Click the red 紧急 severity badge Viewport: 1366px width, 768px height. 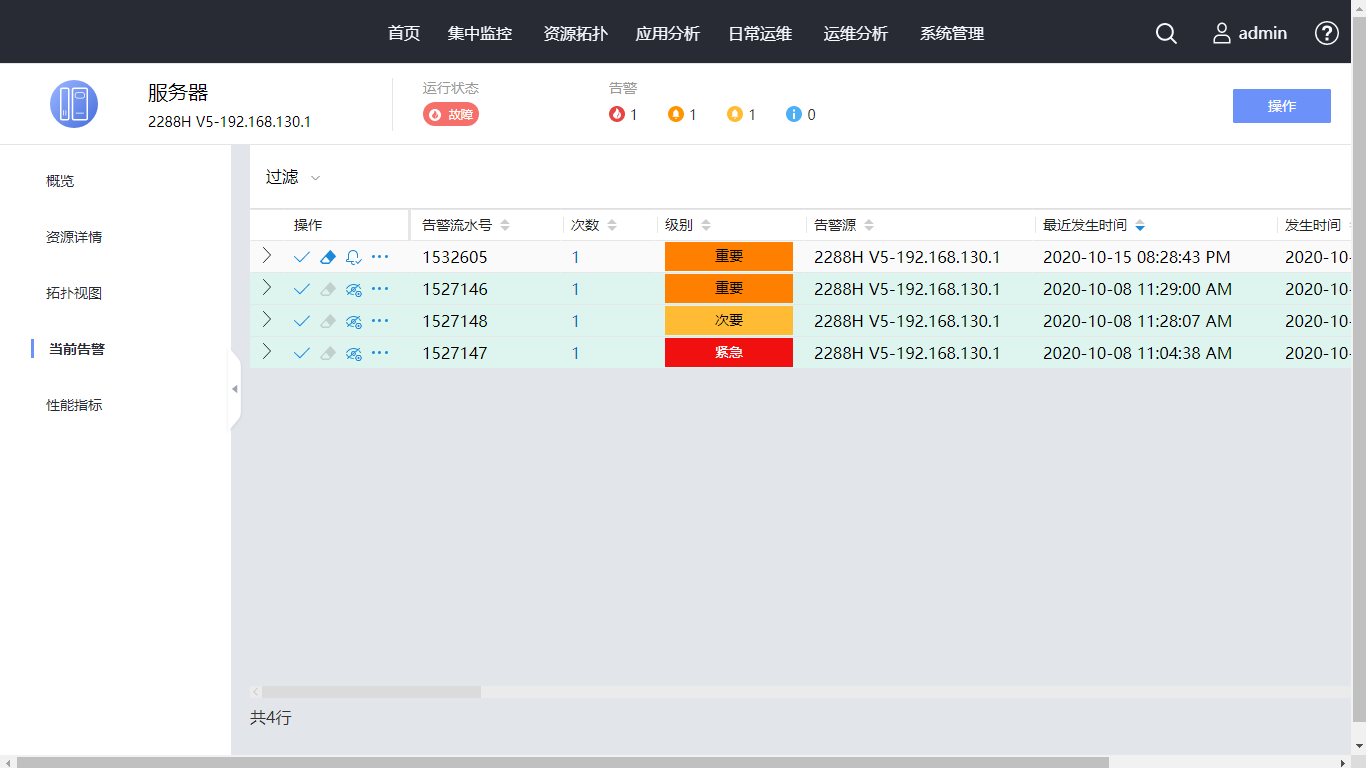click(728, 353)
